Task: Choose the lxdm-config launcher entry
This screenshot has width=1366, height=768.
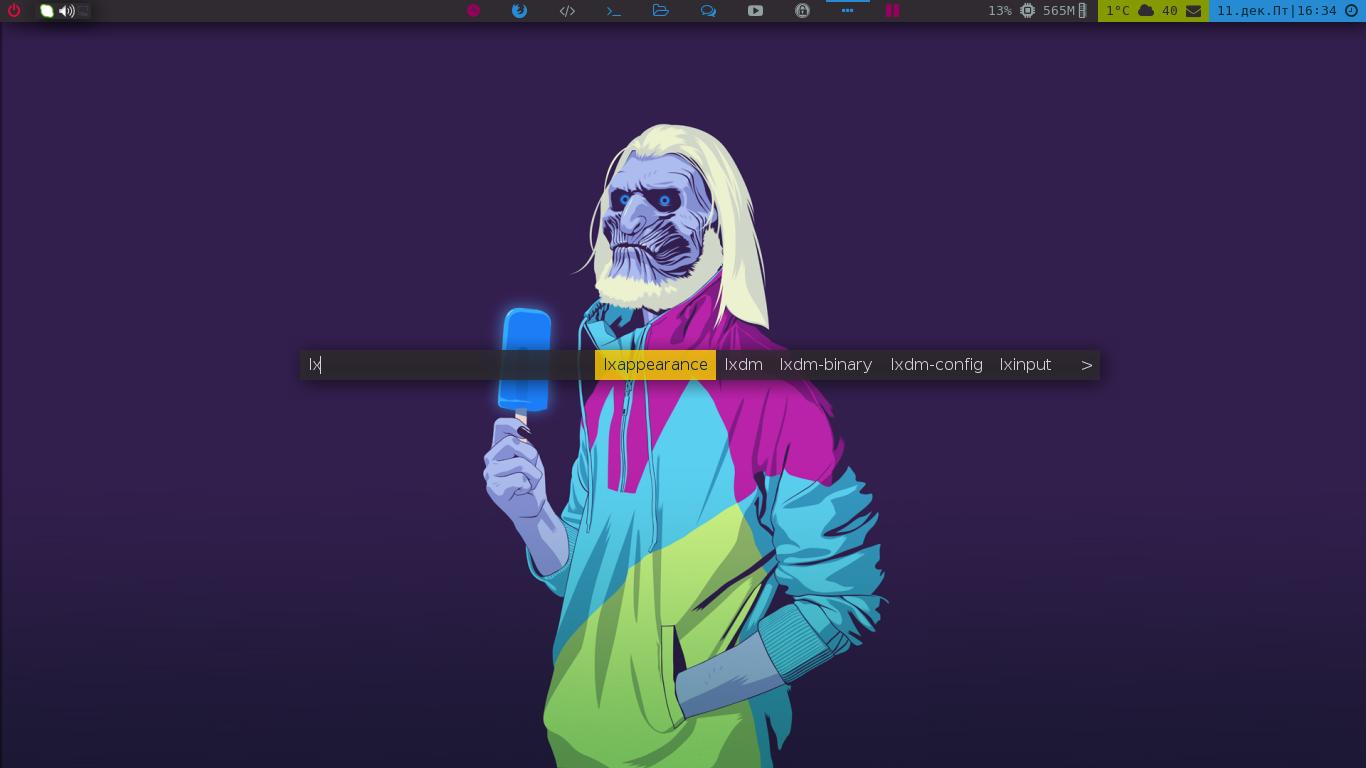Action: pos(936,365)
